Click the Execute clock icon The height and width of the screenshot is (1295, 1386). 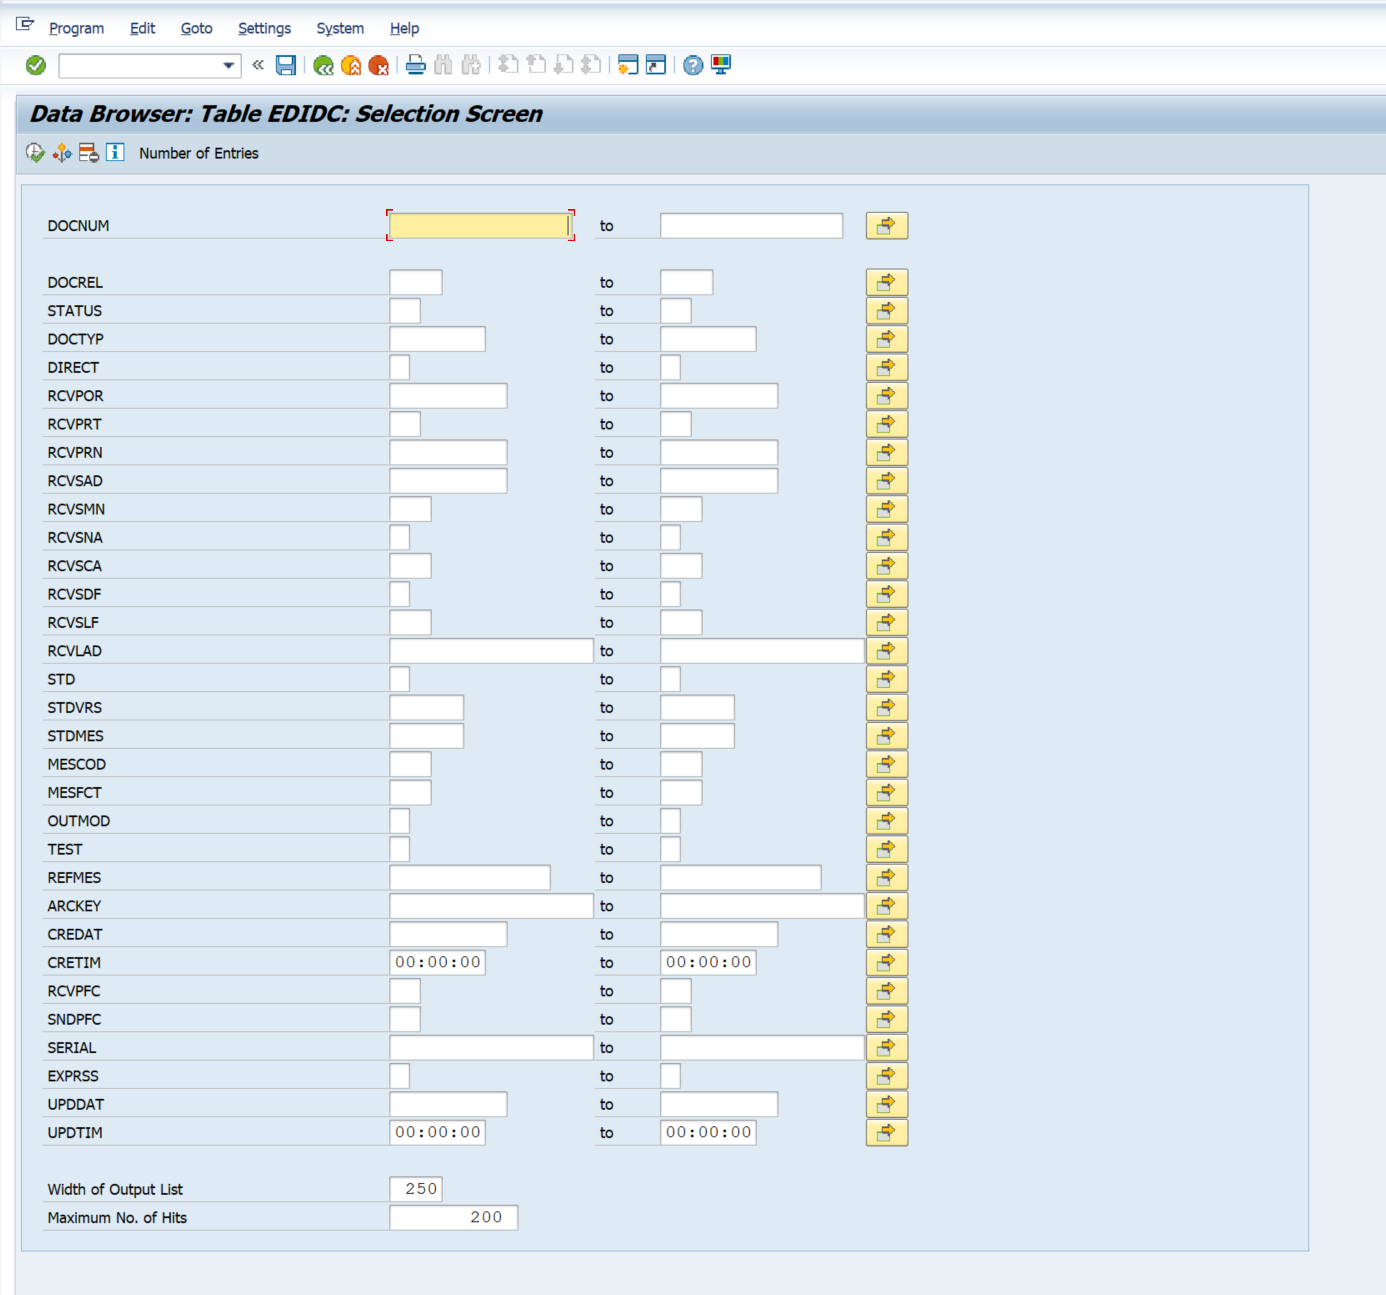pos(35,153)
